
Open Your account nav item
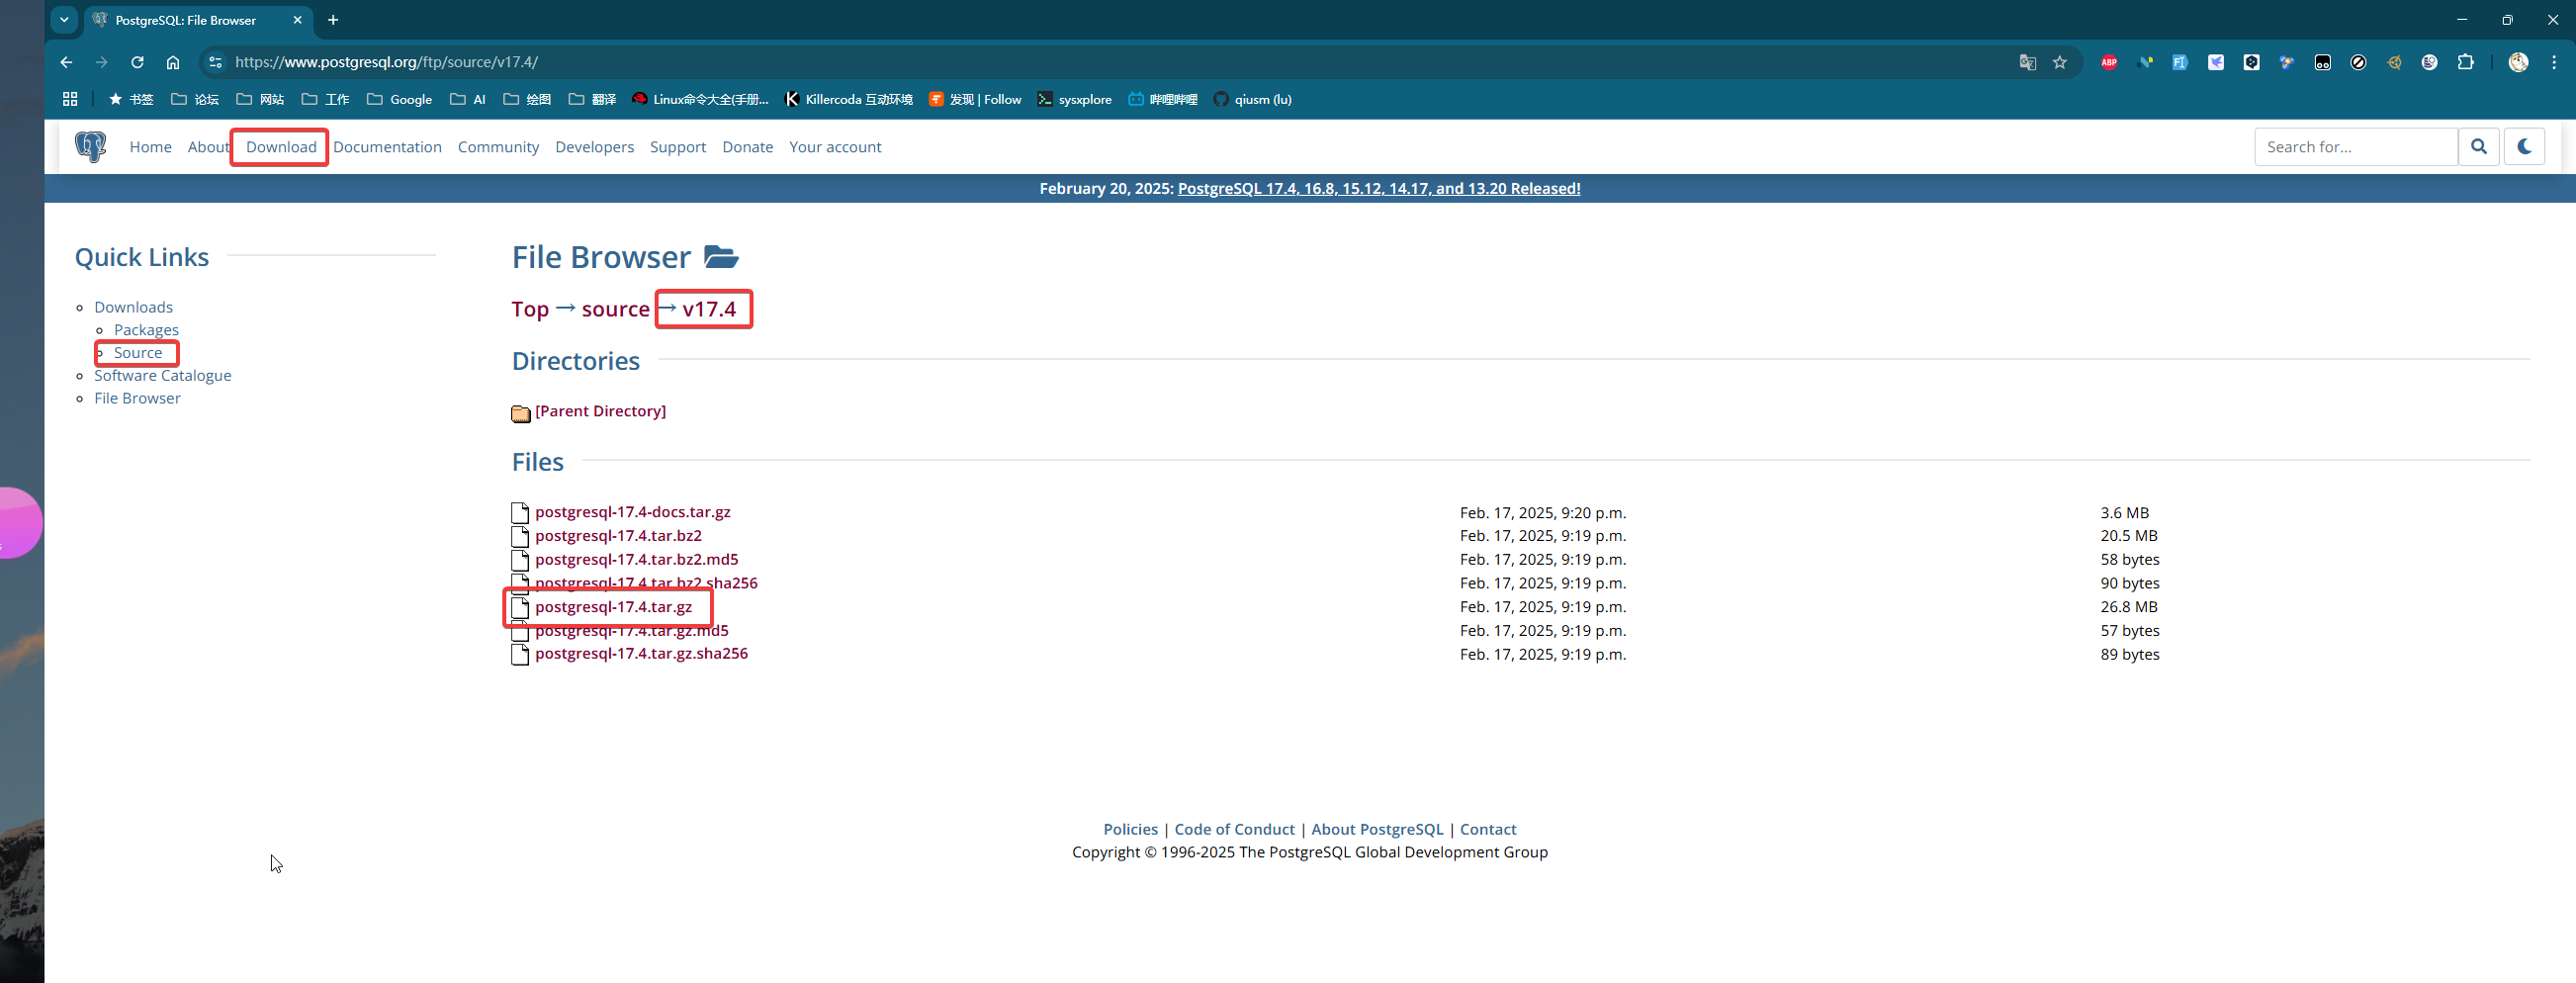pyautogui.click(x=835, y=147)
